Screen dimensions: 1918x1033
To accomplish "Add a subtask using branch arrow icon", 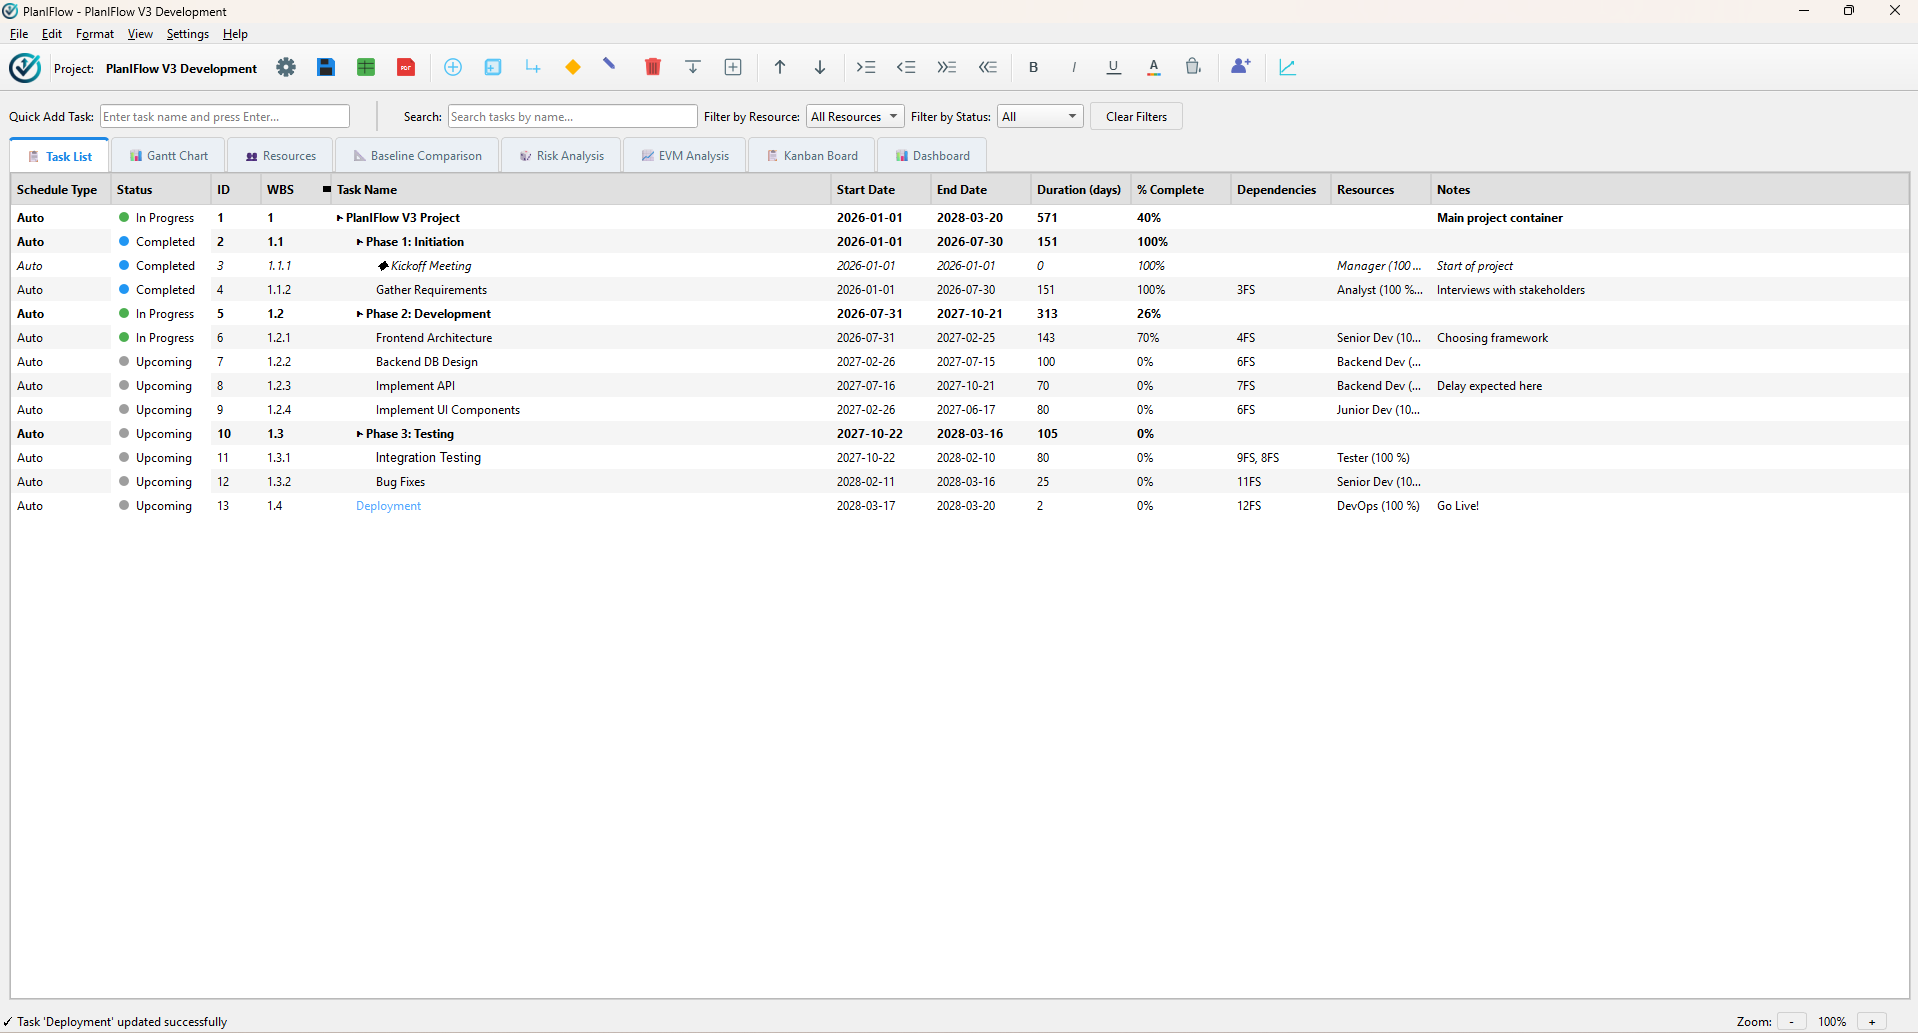I will pyautogui.click(x=533, y=67).
